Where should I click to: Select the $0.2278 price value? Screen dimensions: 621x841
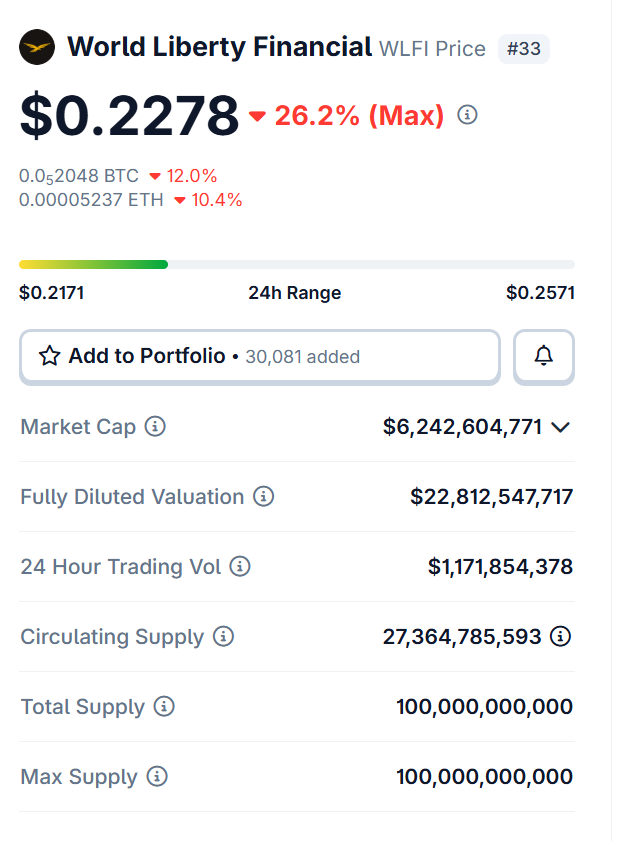pyautogui.click(x=129, y=115)
